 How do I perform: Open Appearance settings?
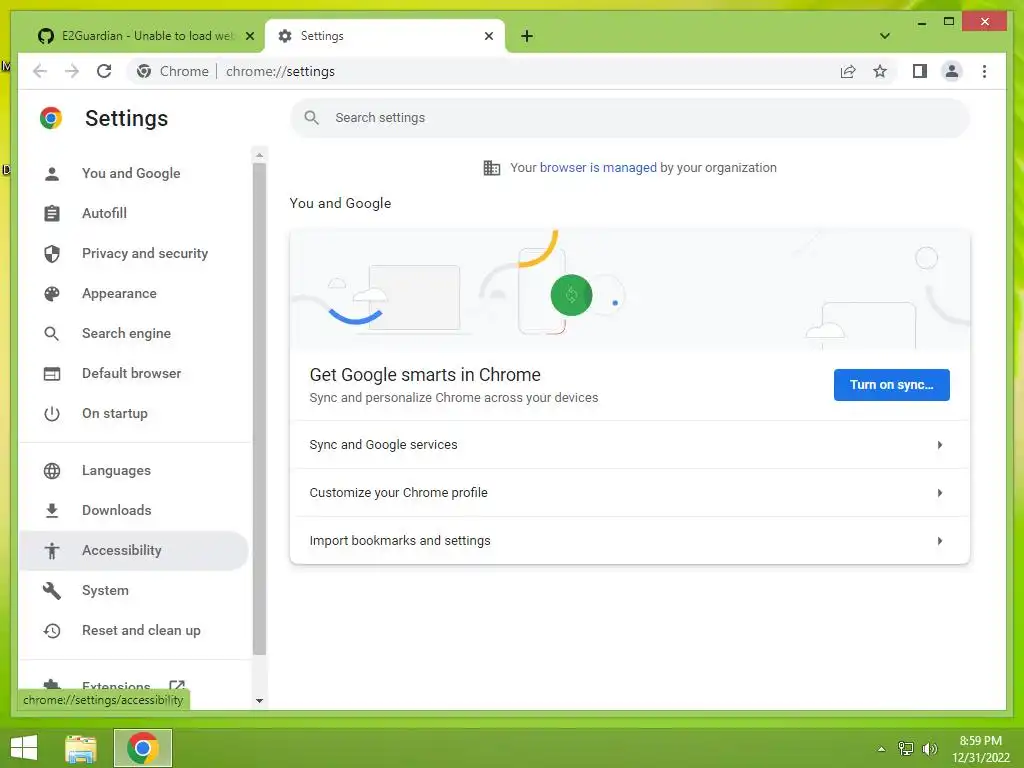(x=134, y=293)
